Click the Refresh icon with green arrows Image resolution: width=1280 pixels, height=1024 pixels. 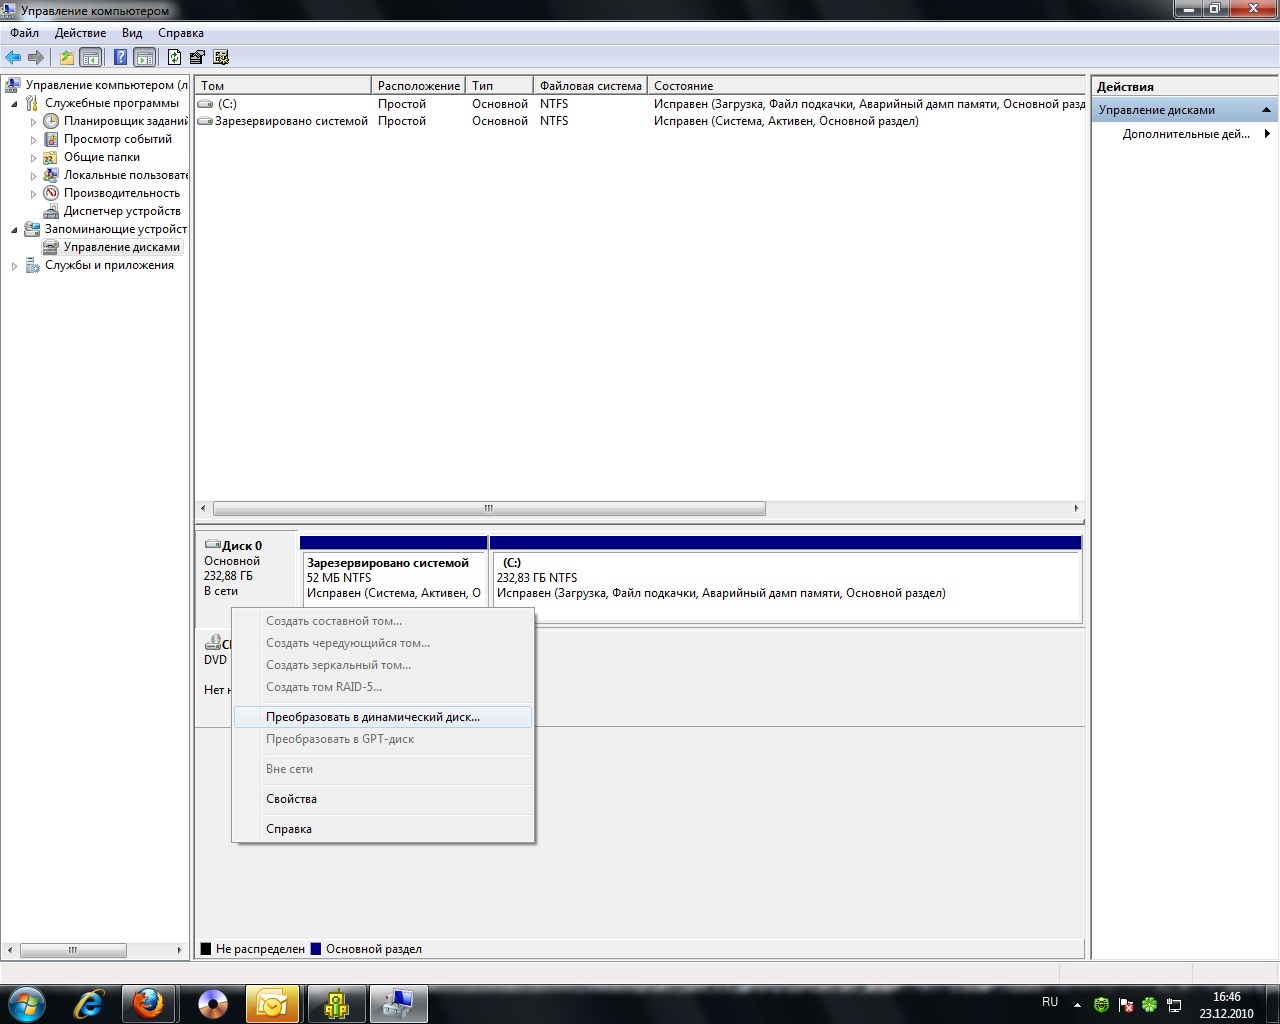tap(174, 58)
